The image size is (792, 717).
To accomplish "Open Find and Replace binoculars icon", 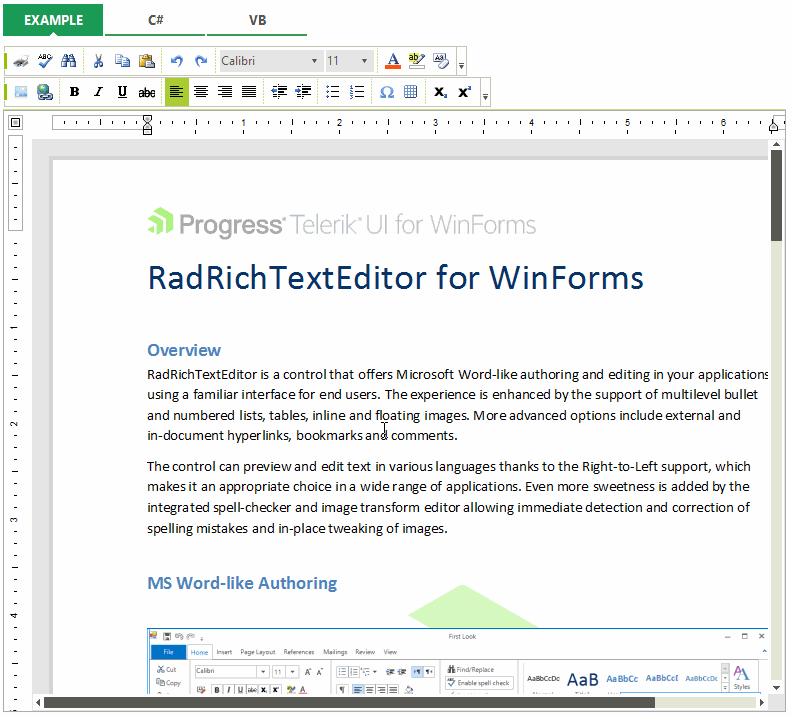I will pos(69,61).
